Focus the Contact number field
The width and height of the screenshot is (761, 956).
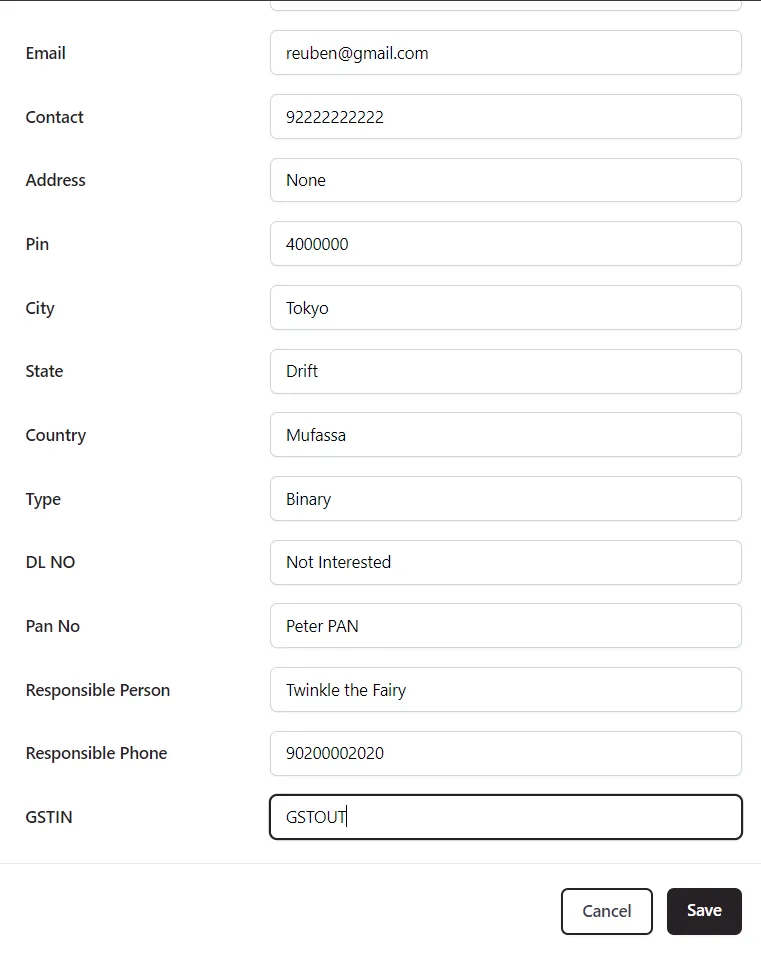pyautogui.click(x=505, y=117)
